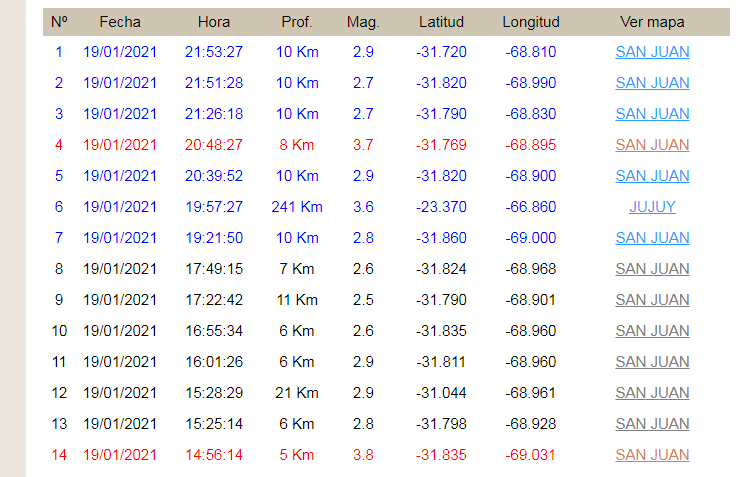Image resolution: width=743 pixels, height=477 pixels.
Task: Click SAN JUAN link in row 11
Action: (652, 362)
